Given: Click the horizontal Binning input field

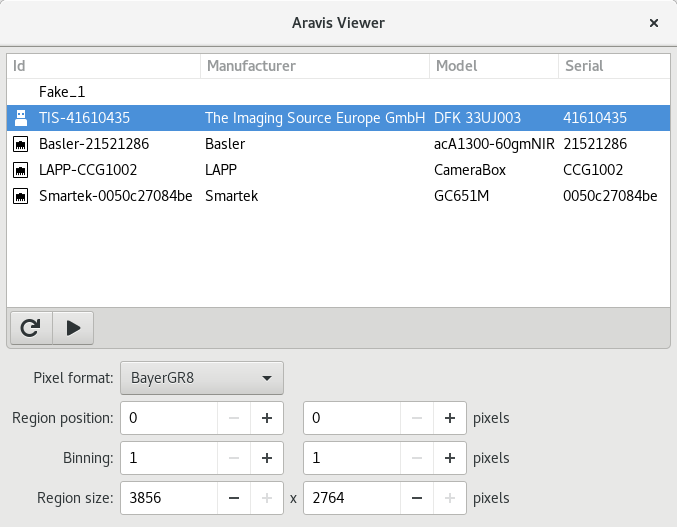Looking at the screenshot, I should coord(169,458).
